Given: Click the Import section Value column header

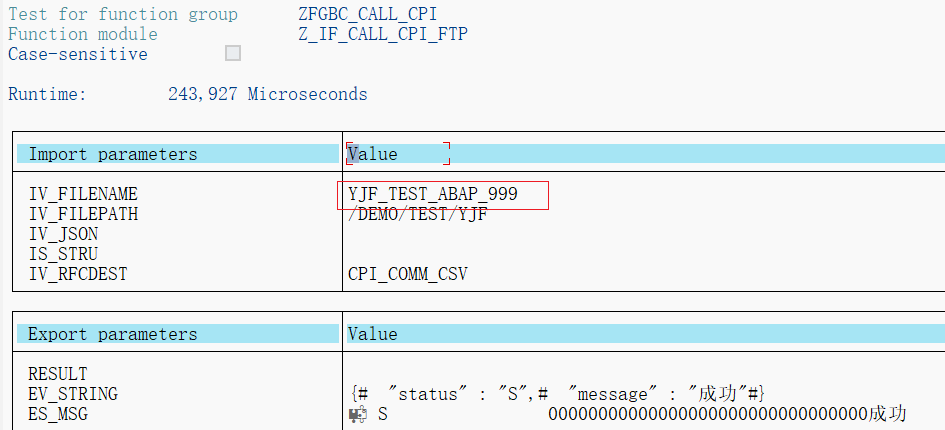Looking at the screenshot, I should [373, 154].
